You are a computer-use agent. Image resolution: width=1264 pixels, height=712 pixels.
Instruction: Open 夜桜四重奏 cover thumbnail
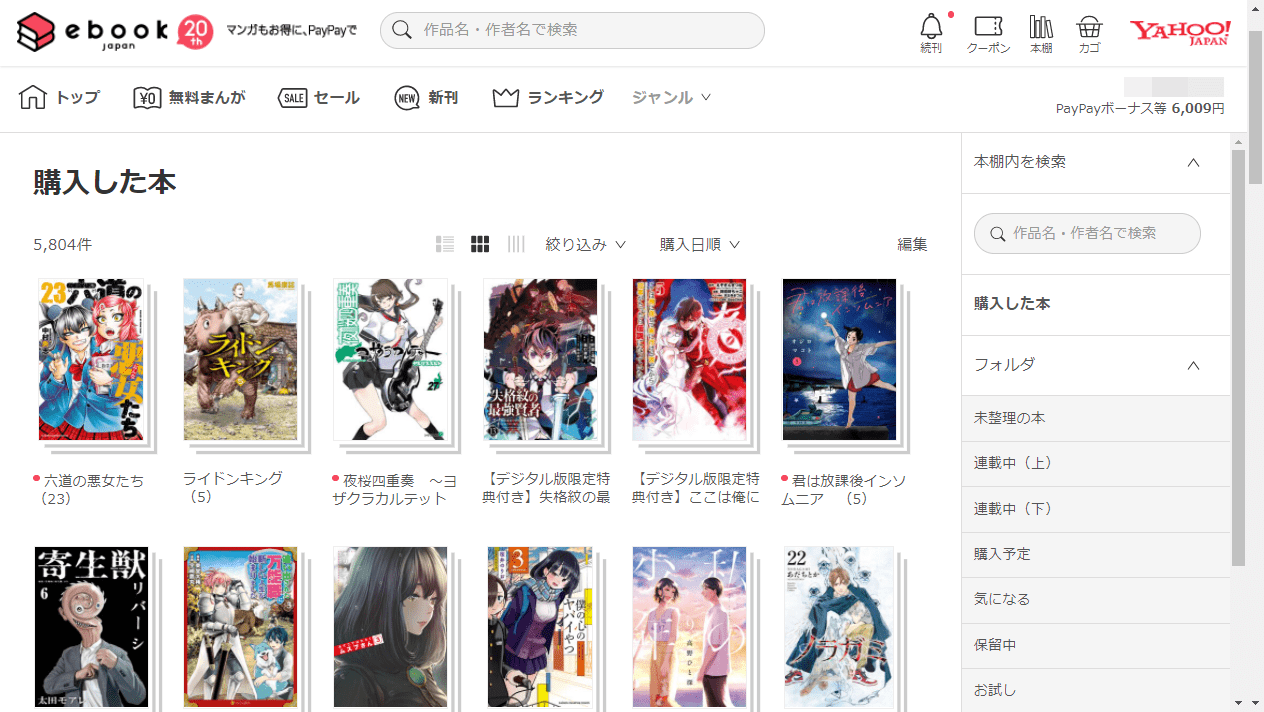(x=390, y=360)
